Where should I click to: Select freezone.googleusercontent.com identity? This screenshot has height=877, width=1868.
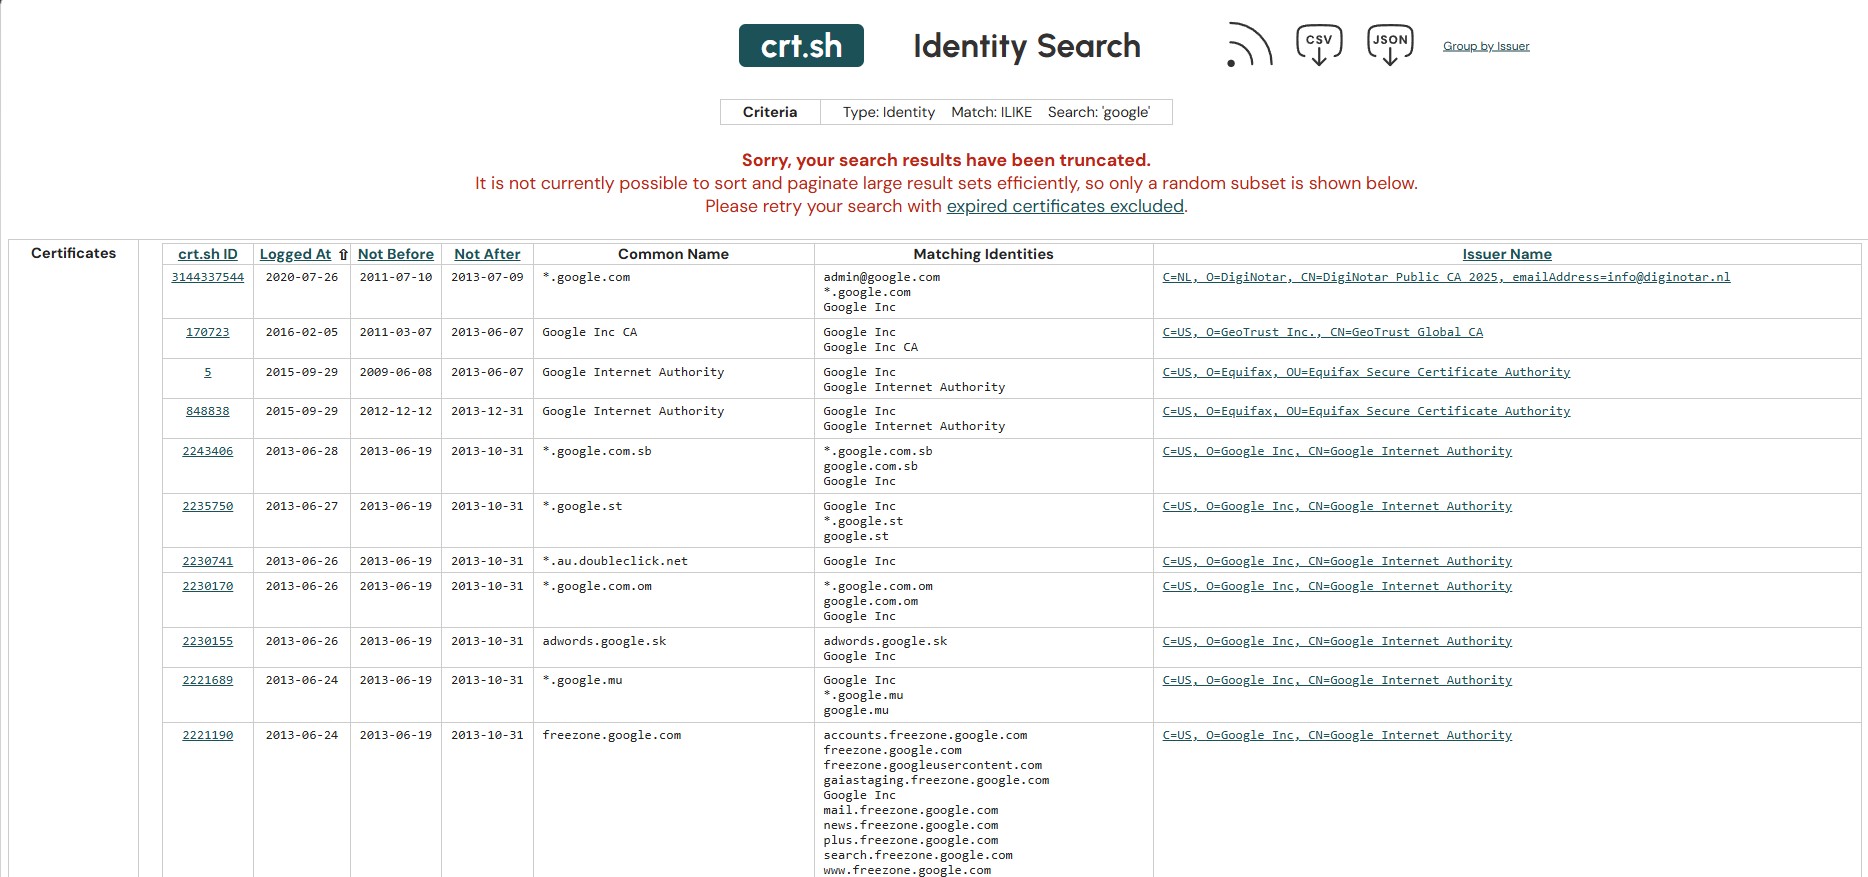pos(932,765)
